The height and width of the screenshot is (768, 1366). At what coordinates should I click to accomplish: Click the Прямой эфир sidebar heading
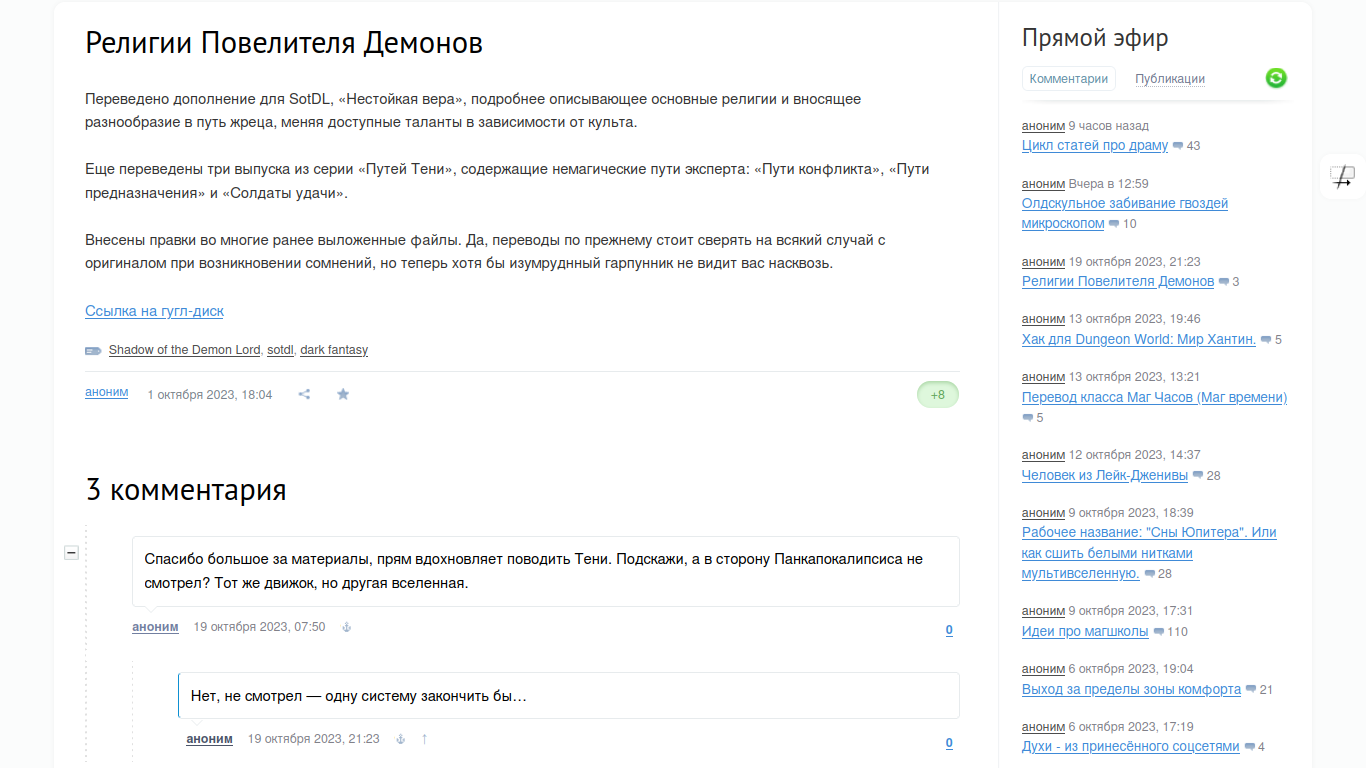1095,38
